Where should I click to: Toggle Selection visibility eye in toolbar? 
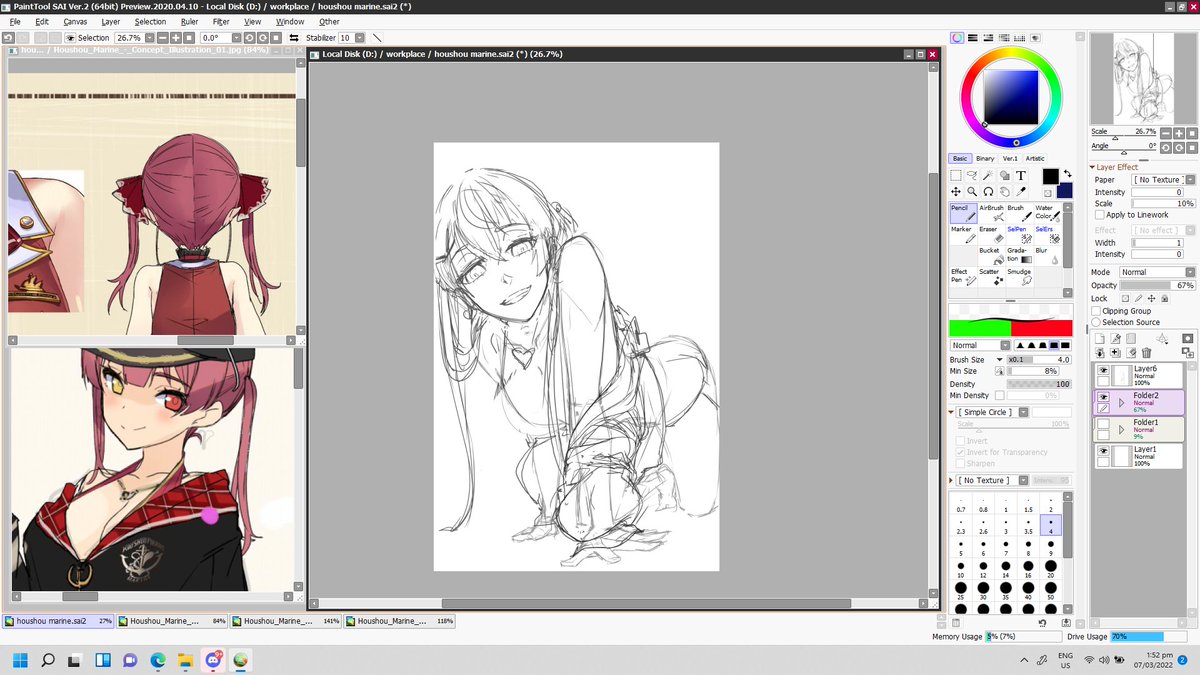tap(71, 37)
